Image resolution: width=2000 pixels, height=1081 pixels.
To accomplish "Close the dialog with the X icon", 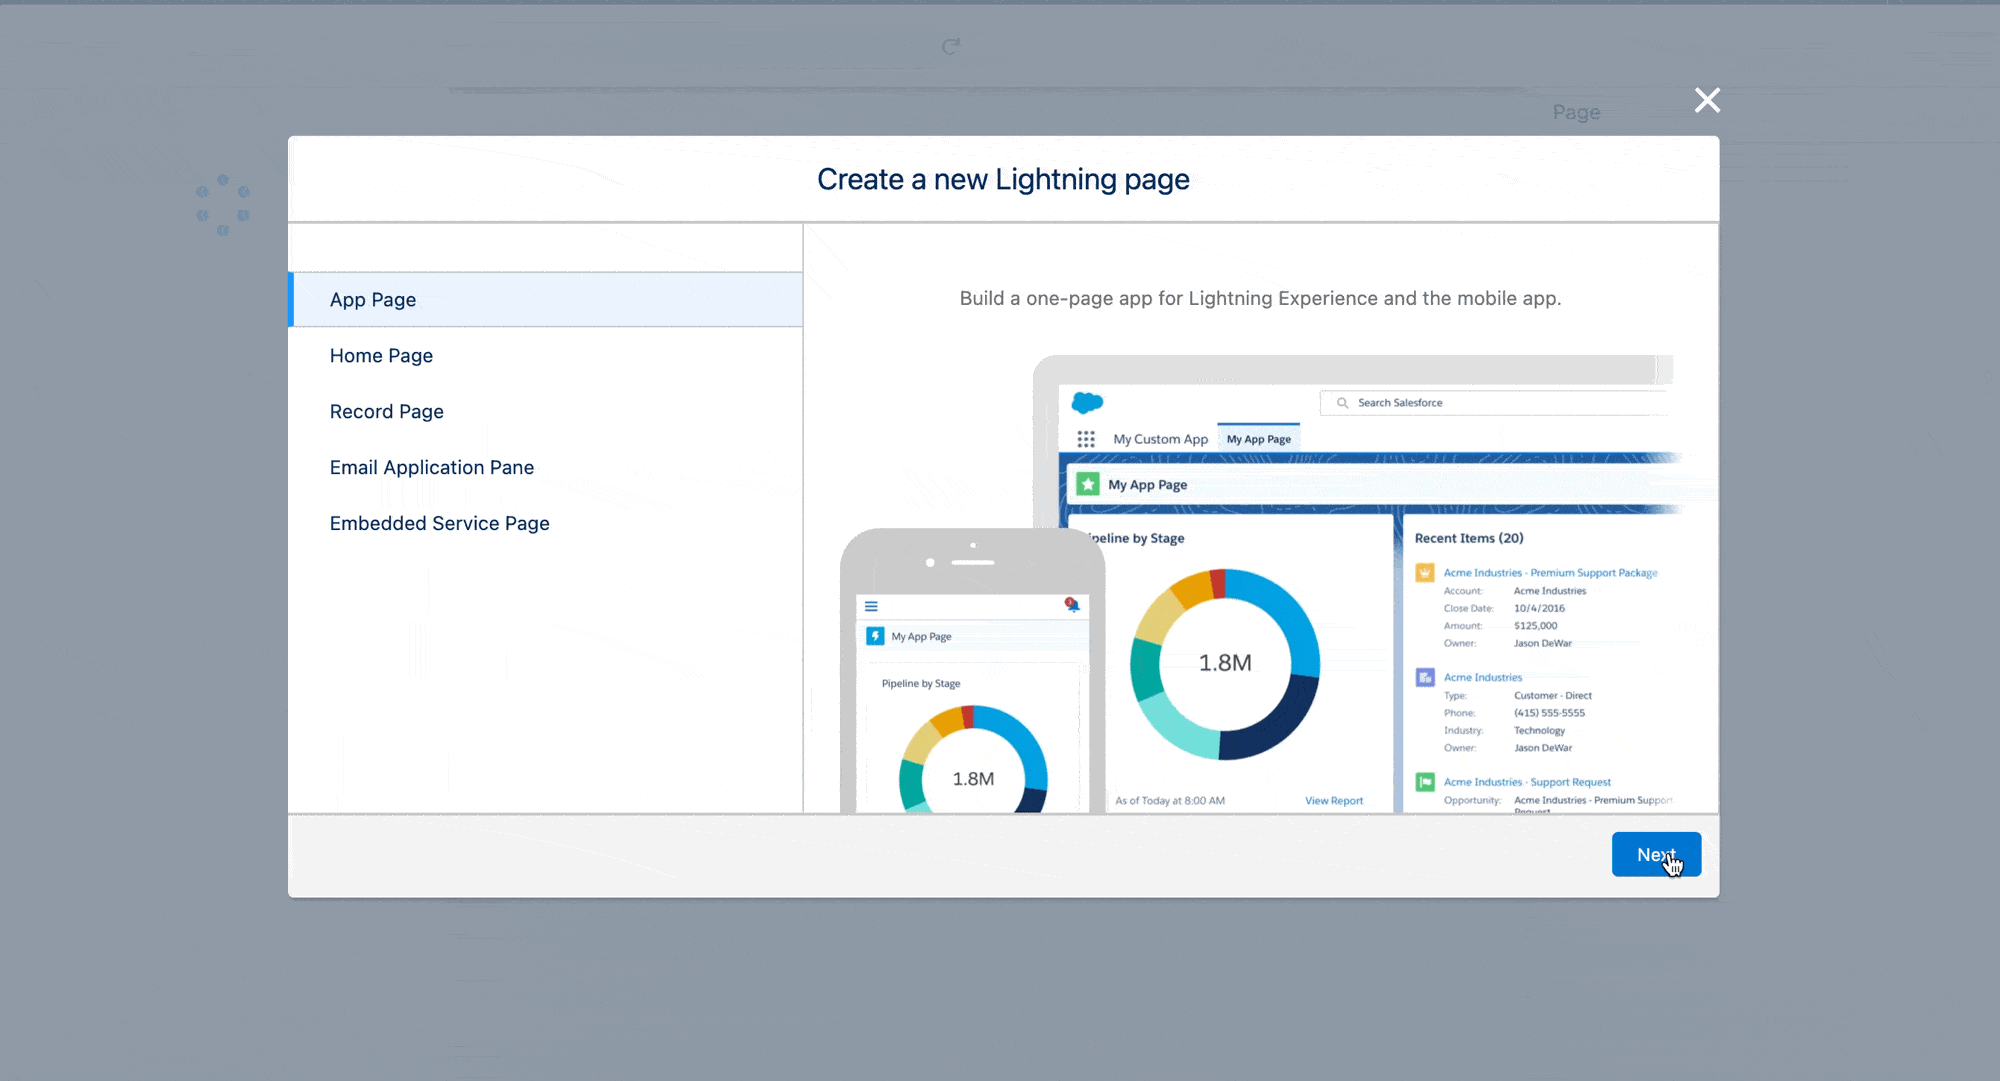I will 1707,100.
